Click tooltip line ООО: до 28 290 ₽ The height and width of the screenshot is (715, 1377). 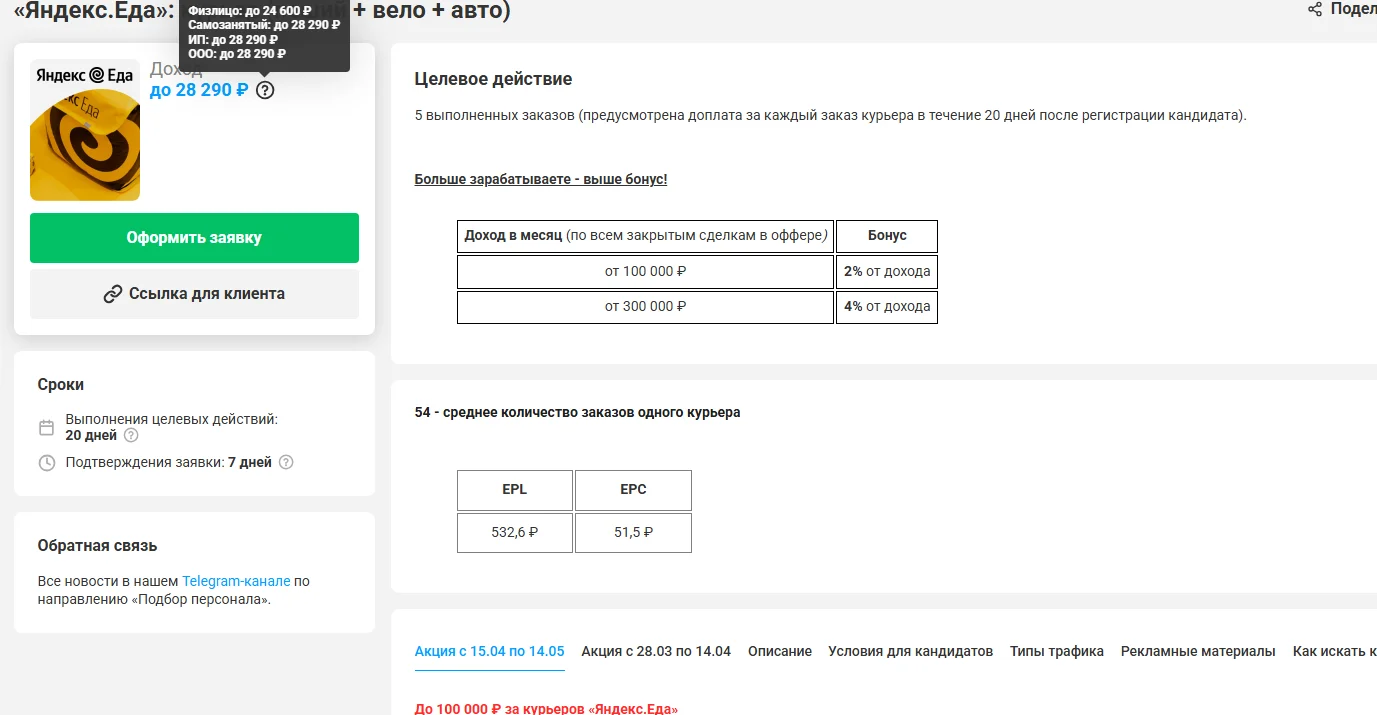[237, 54]
